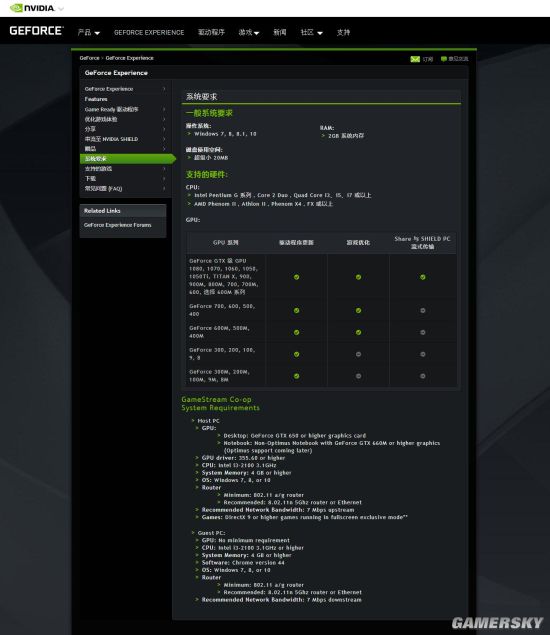Click the 订阅 envelope icon
Image resolution: width=550 pixels, height=635 pixels.
tap(415, 59)
